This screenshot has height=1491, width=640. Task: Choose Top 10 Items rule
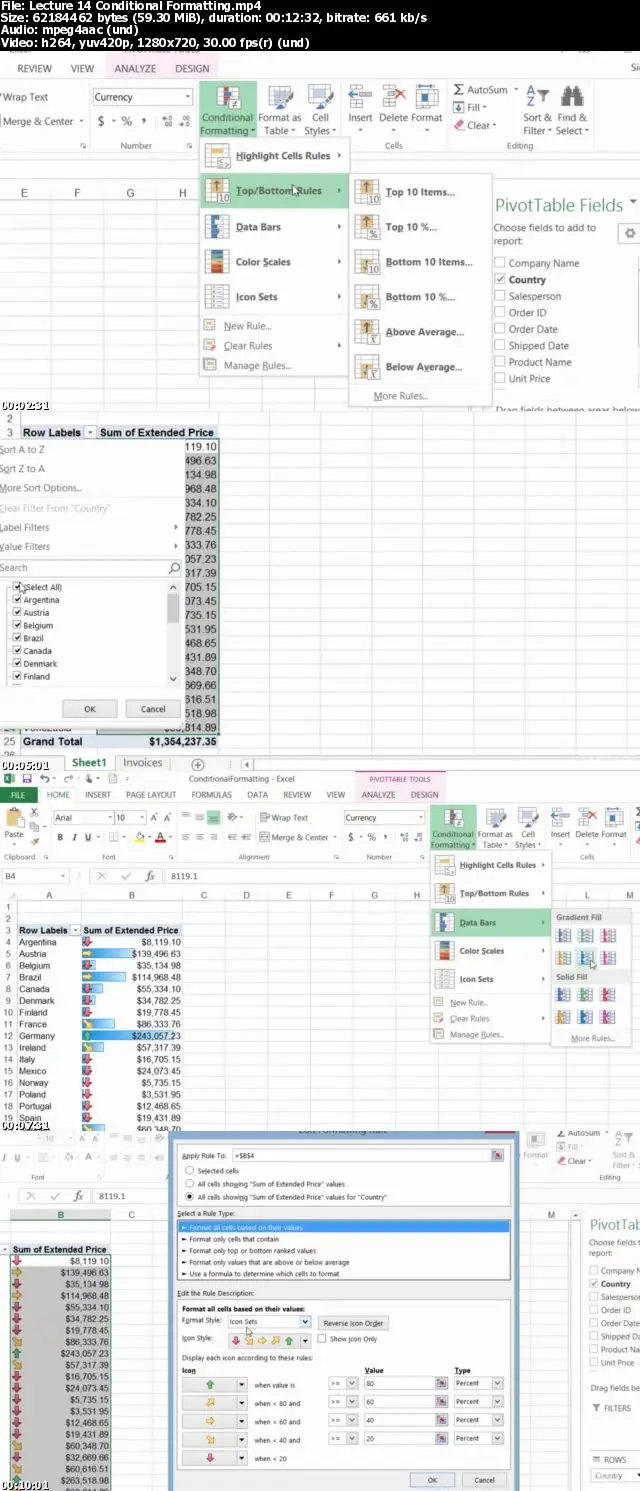click(420, 192)
